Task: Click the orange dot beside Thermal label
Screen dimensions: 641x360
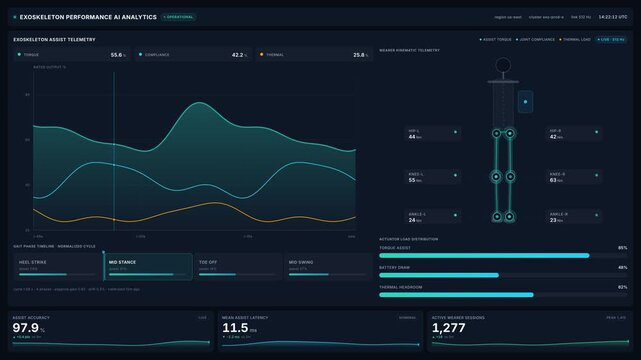Action: 262,54
